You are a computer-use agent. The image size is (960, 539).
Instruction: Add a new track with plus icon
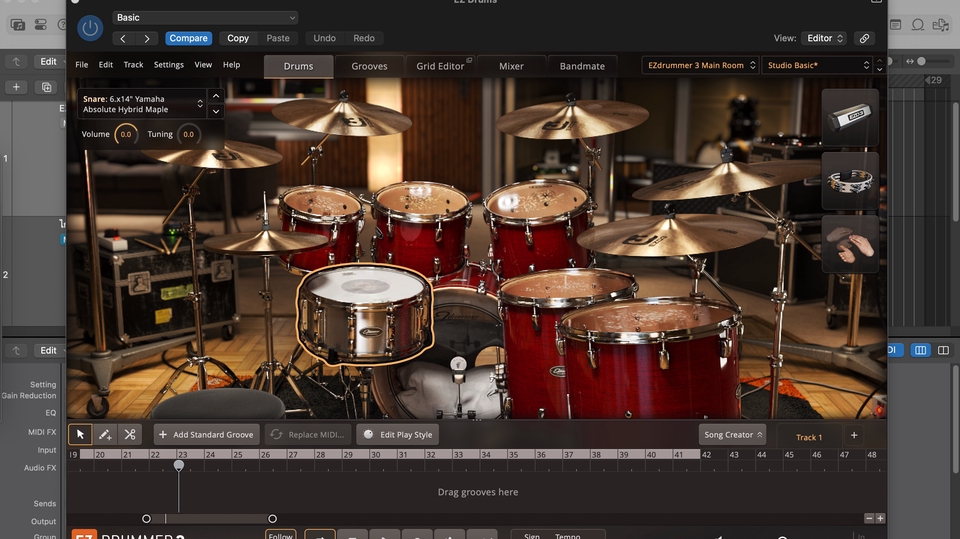click(x=853, y=436)
